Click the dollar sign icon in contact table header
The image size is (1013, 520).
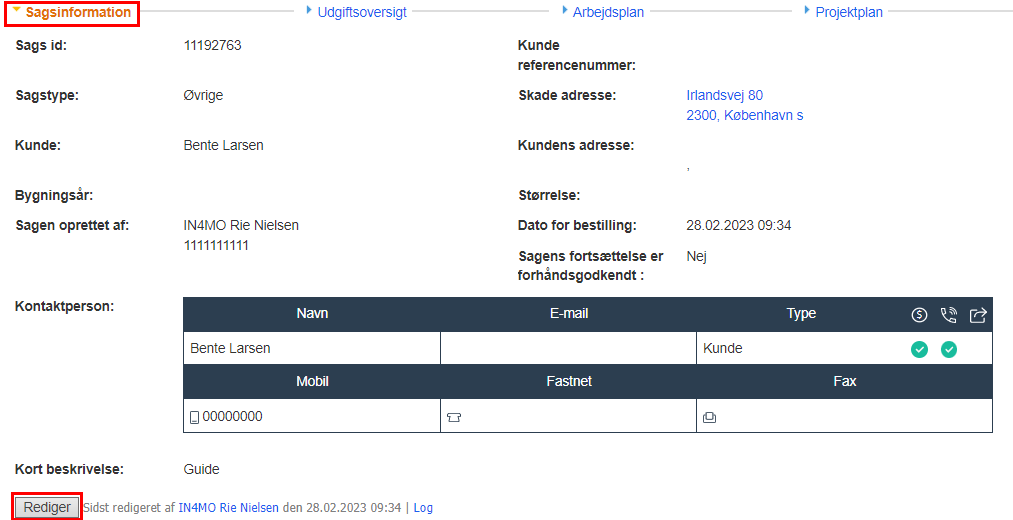click(919, 315)
